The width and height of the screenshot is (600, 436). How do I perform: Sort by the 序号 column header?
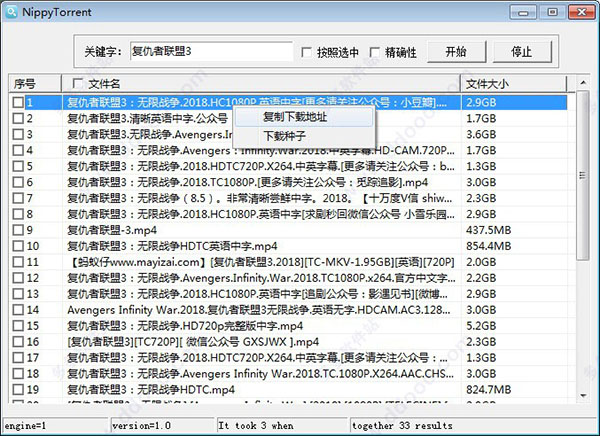35,83
